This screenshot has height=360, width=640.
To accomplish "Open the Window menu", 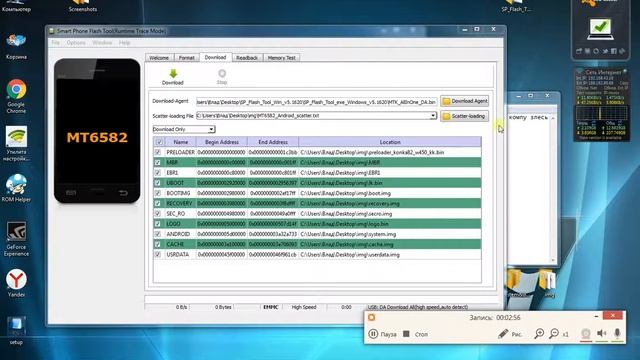I will point(102,43).
